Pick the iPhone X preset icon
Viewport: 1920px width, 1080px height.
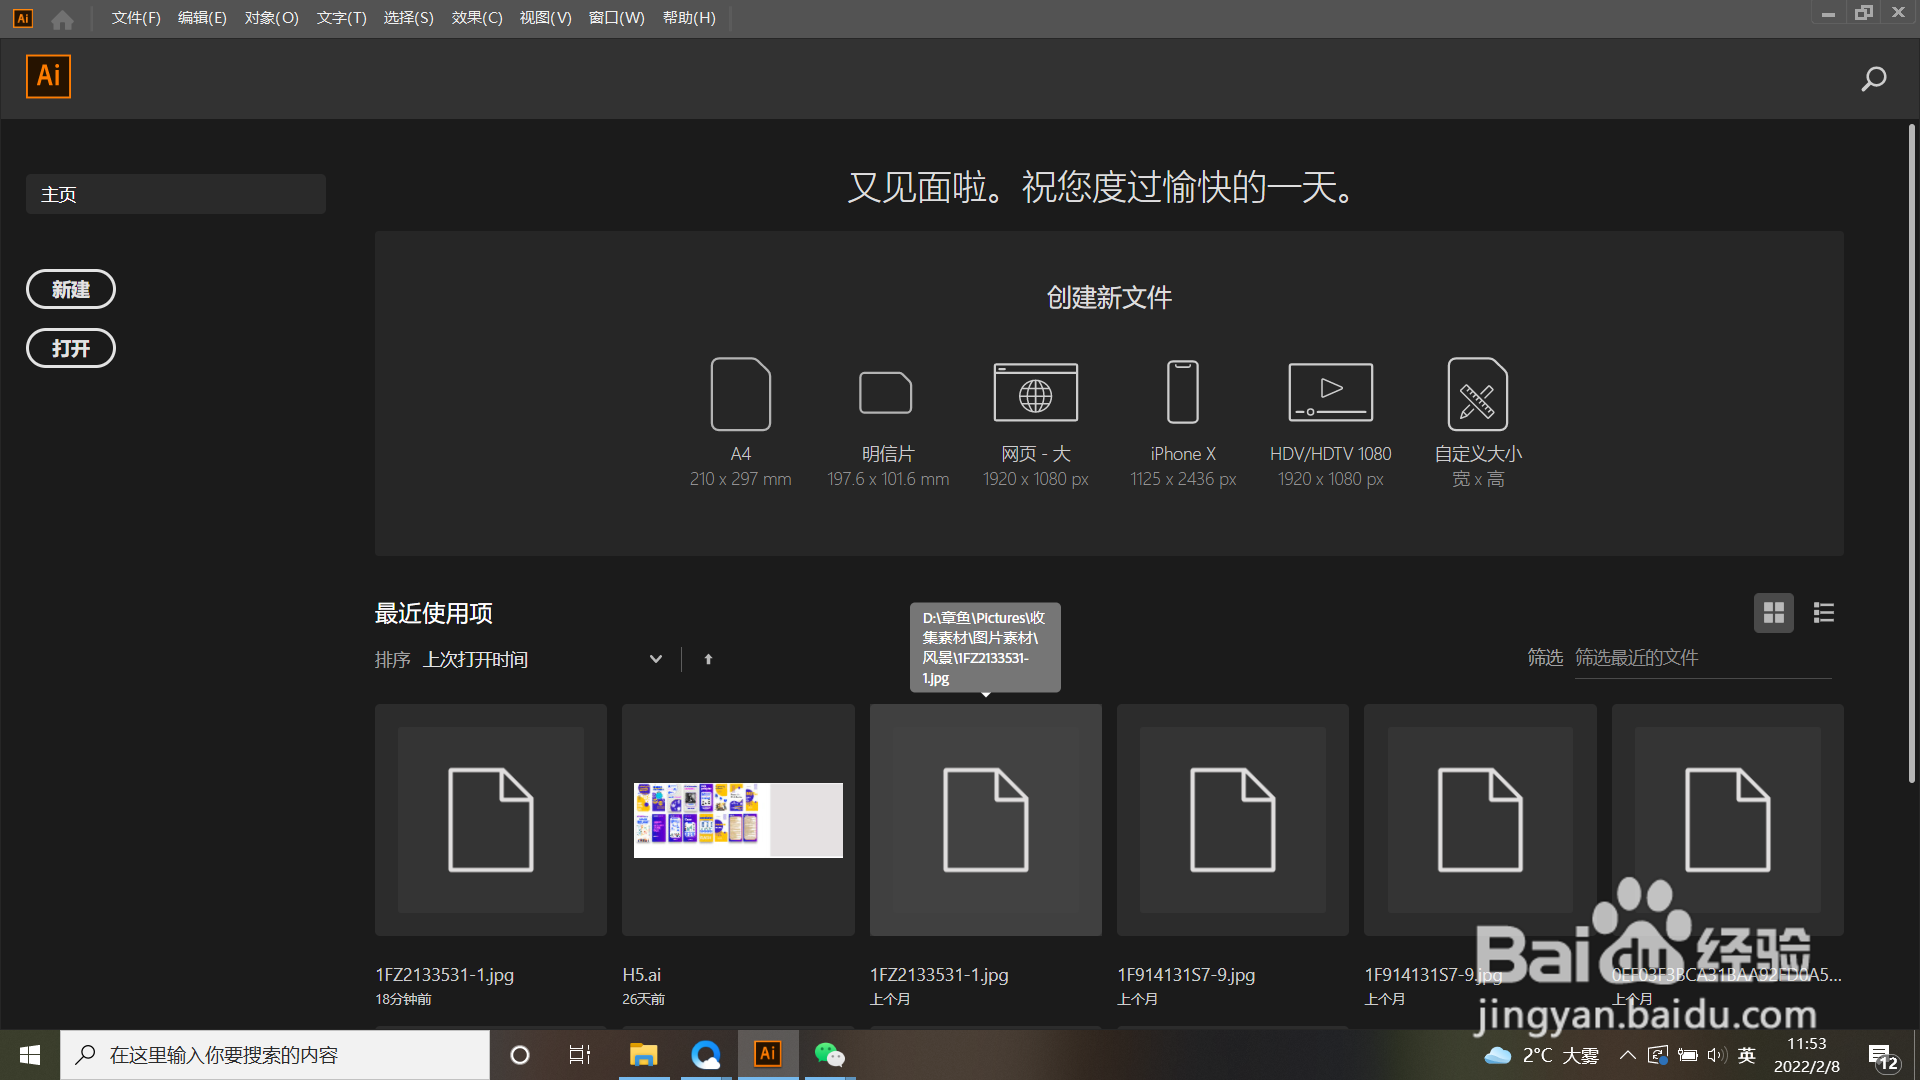pyautogui.click(x=1183, y=393)
